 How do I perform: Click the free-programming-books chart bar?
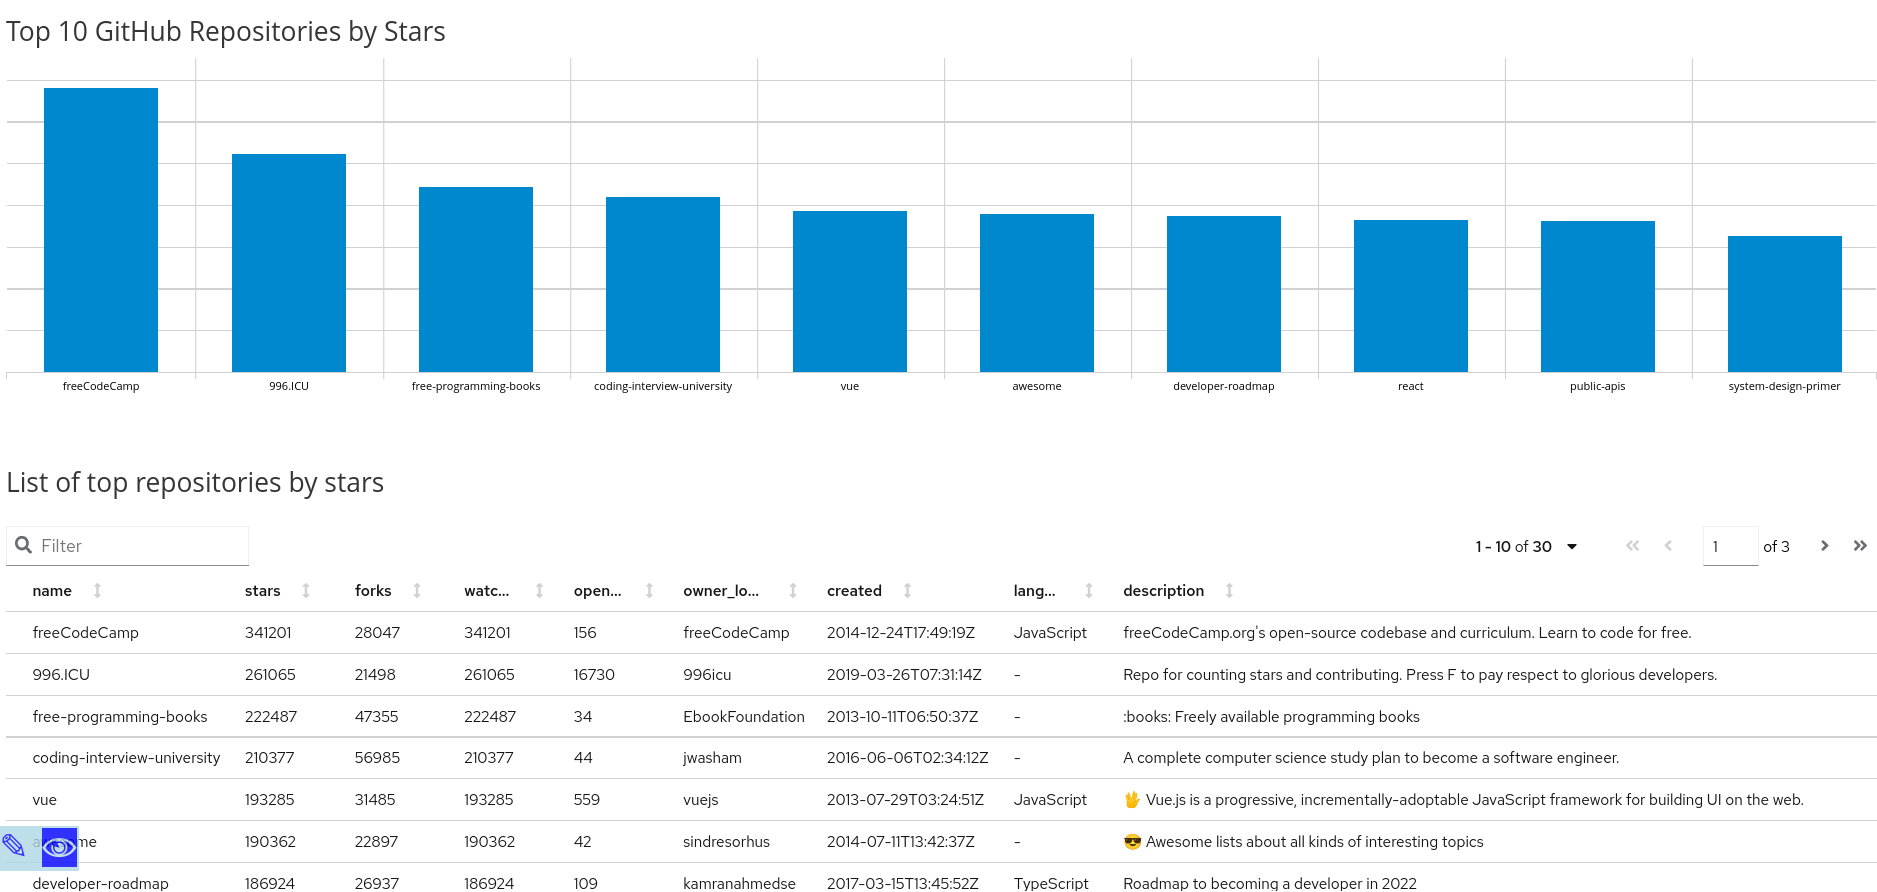click(476, 279)
